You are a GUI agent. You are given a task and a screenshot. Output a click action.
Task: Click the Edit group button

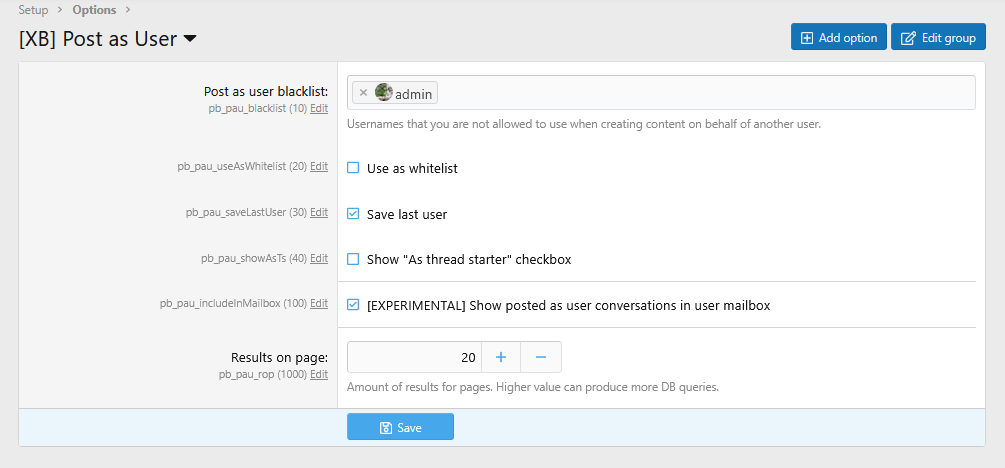coord(938,38)
